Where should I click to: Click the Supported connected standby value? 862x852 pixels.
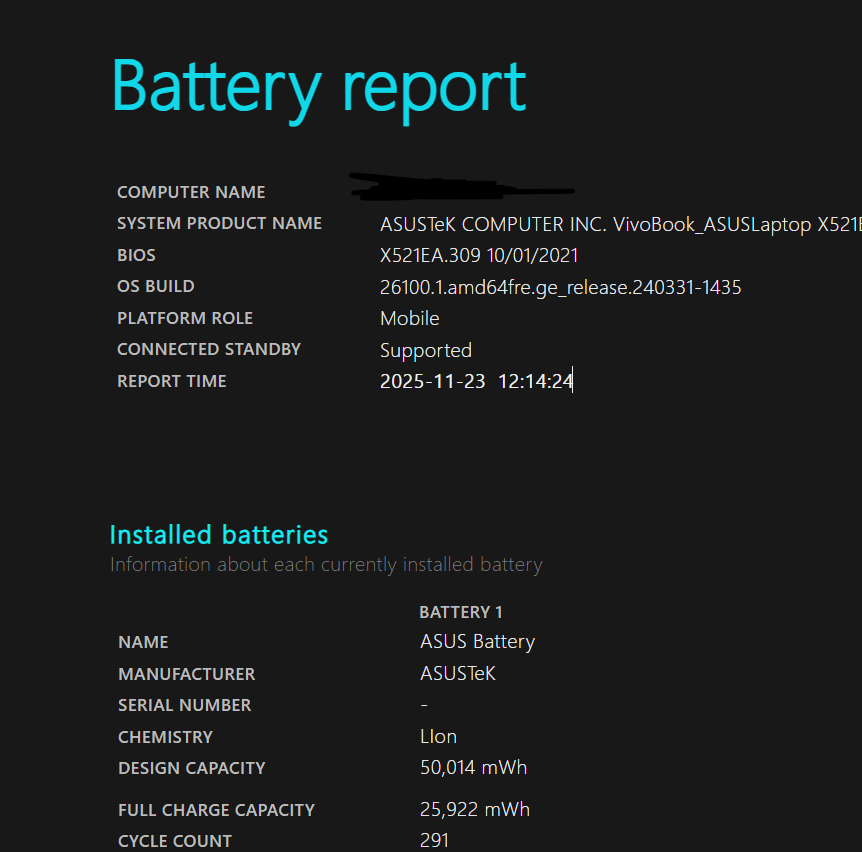[x=425, y=350]
